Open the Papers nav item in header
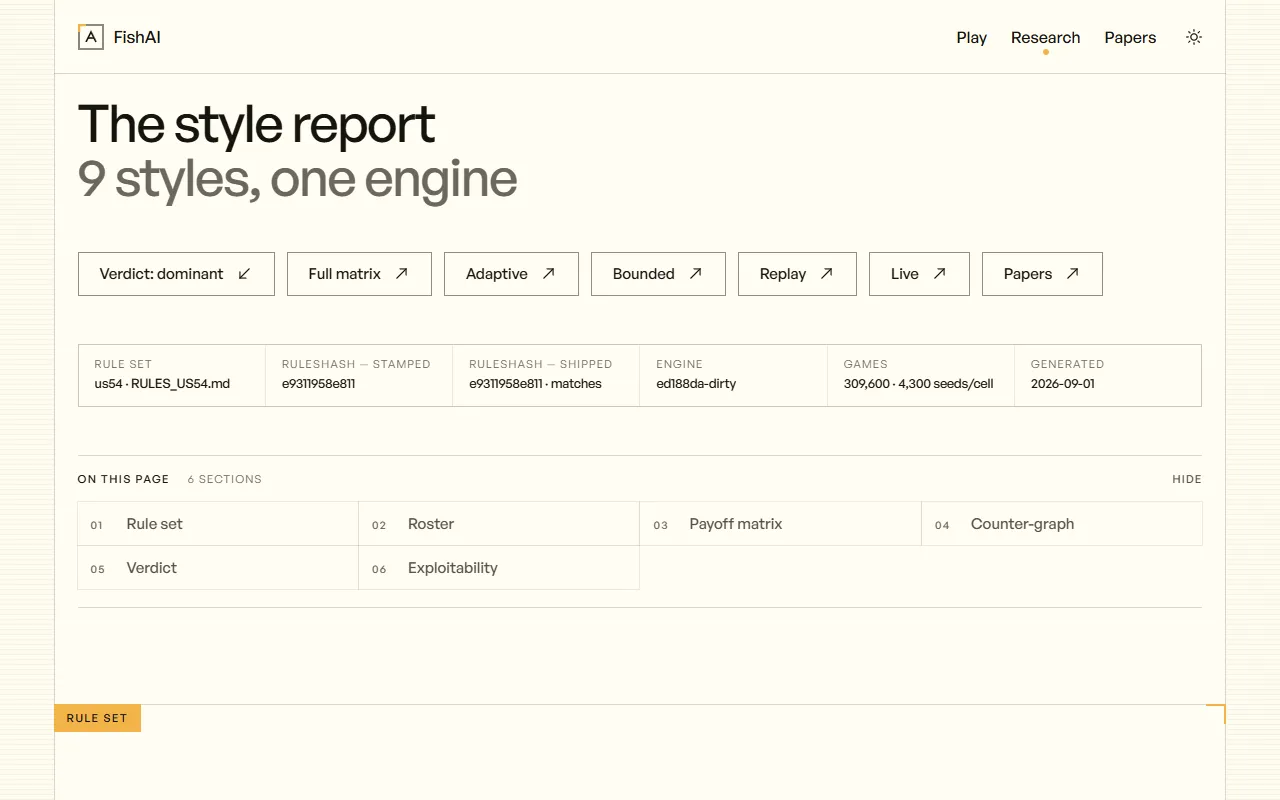 1130,38
